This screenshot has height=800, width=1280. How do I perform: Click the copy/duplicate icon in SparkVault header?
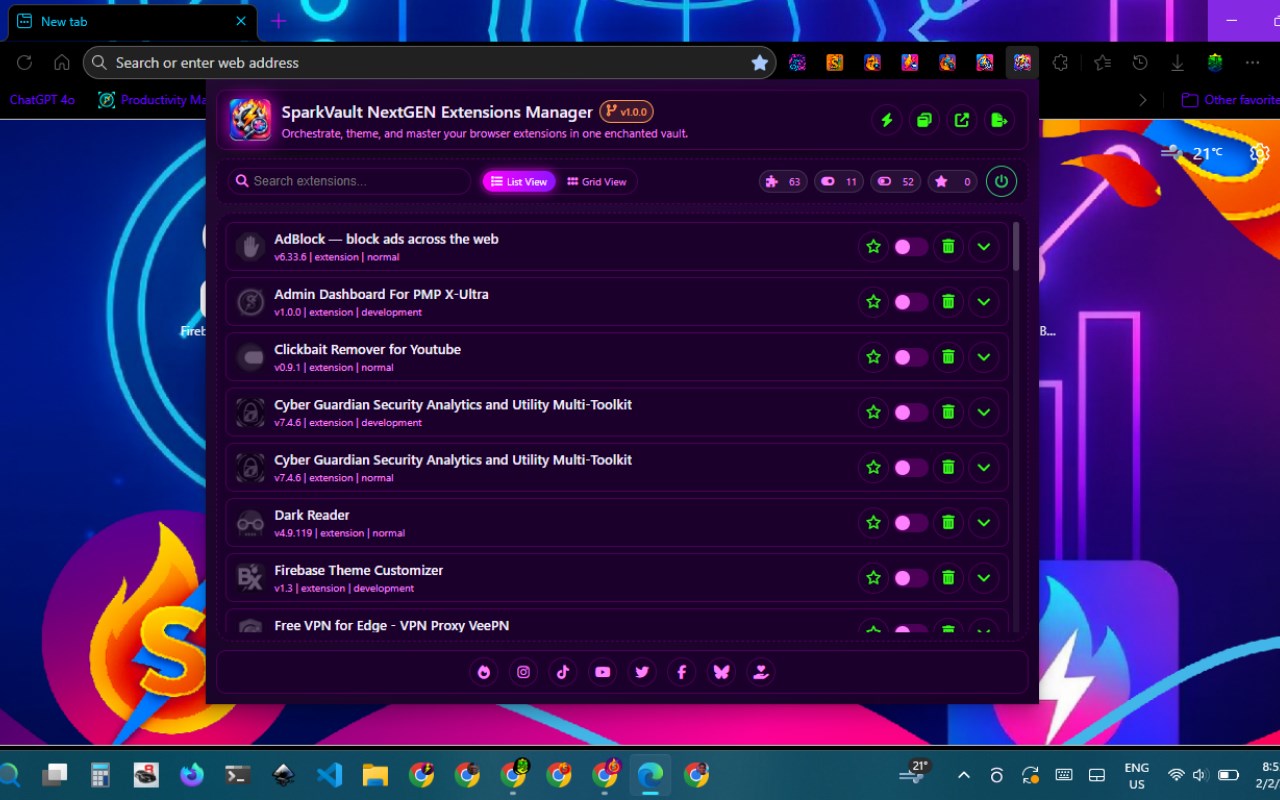[x=924, y=120]
